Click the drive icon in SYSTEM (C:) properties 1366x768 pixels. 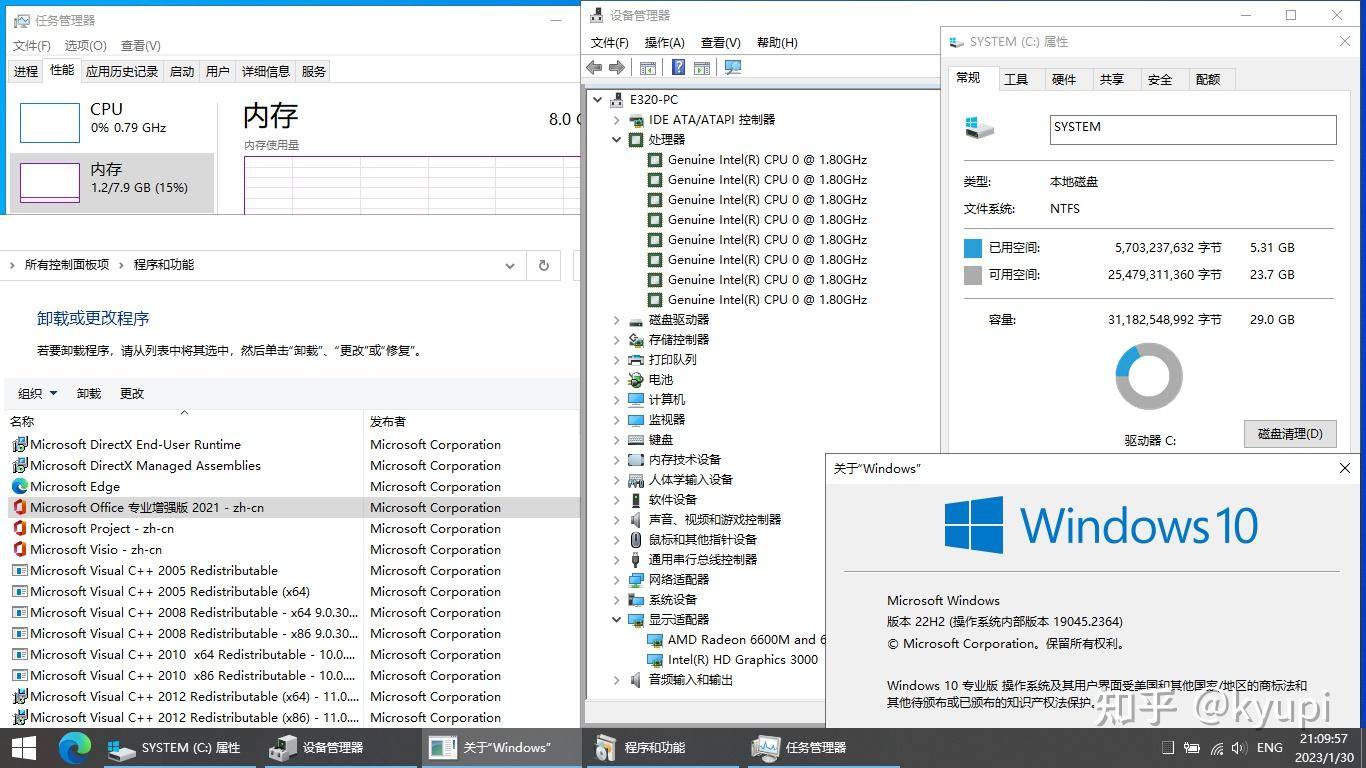979,128
